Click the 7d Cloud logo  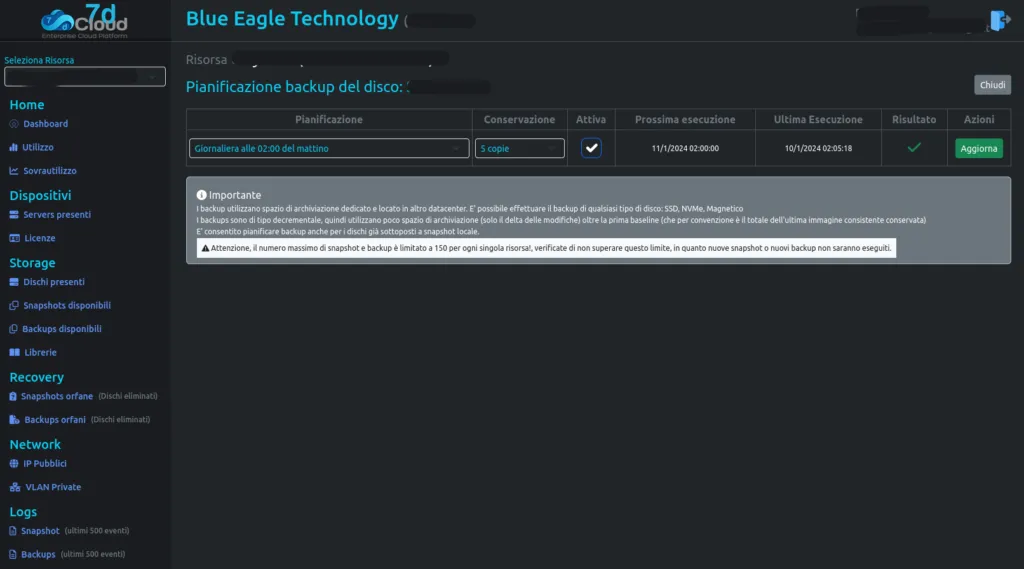coord(84,21)
